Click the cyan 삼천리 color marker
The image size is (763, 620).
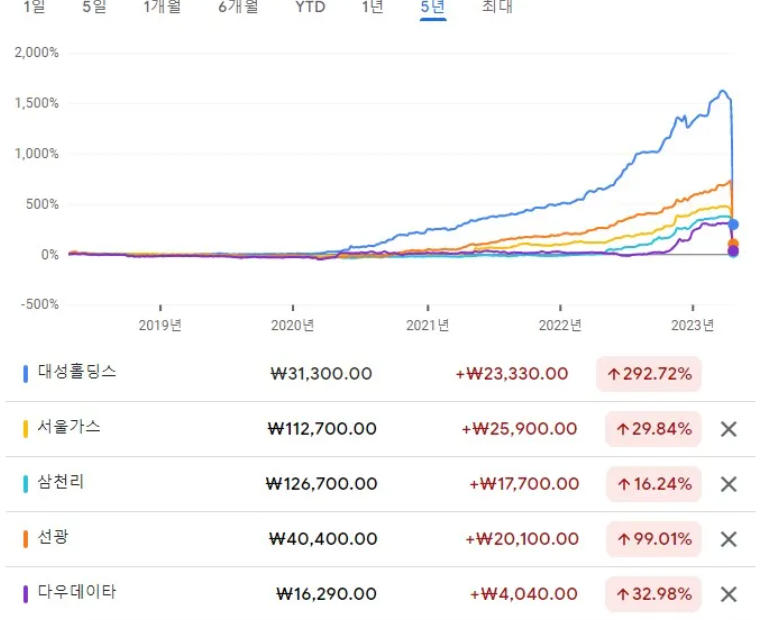[x=25, y=484]
